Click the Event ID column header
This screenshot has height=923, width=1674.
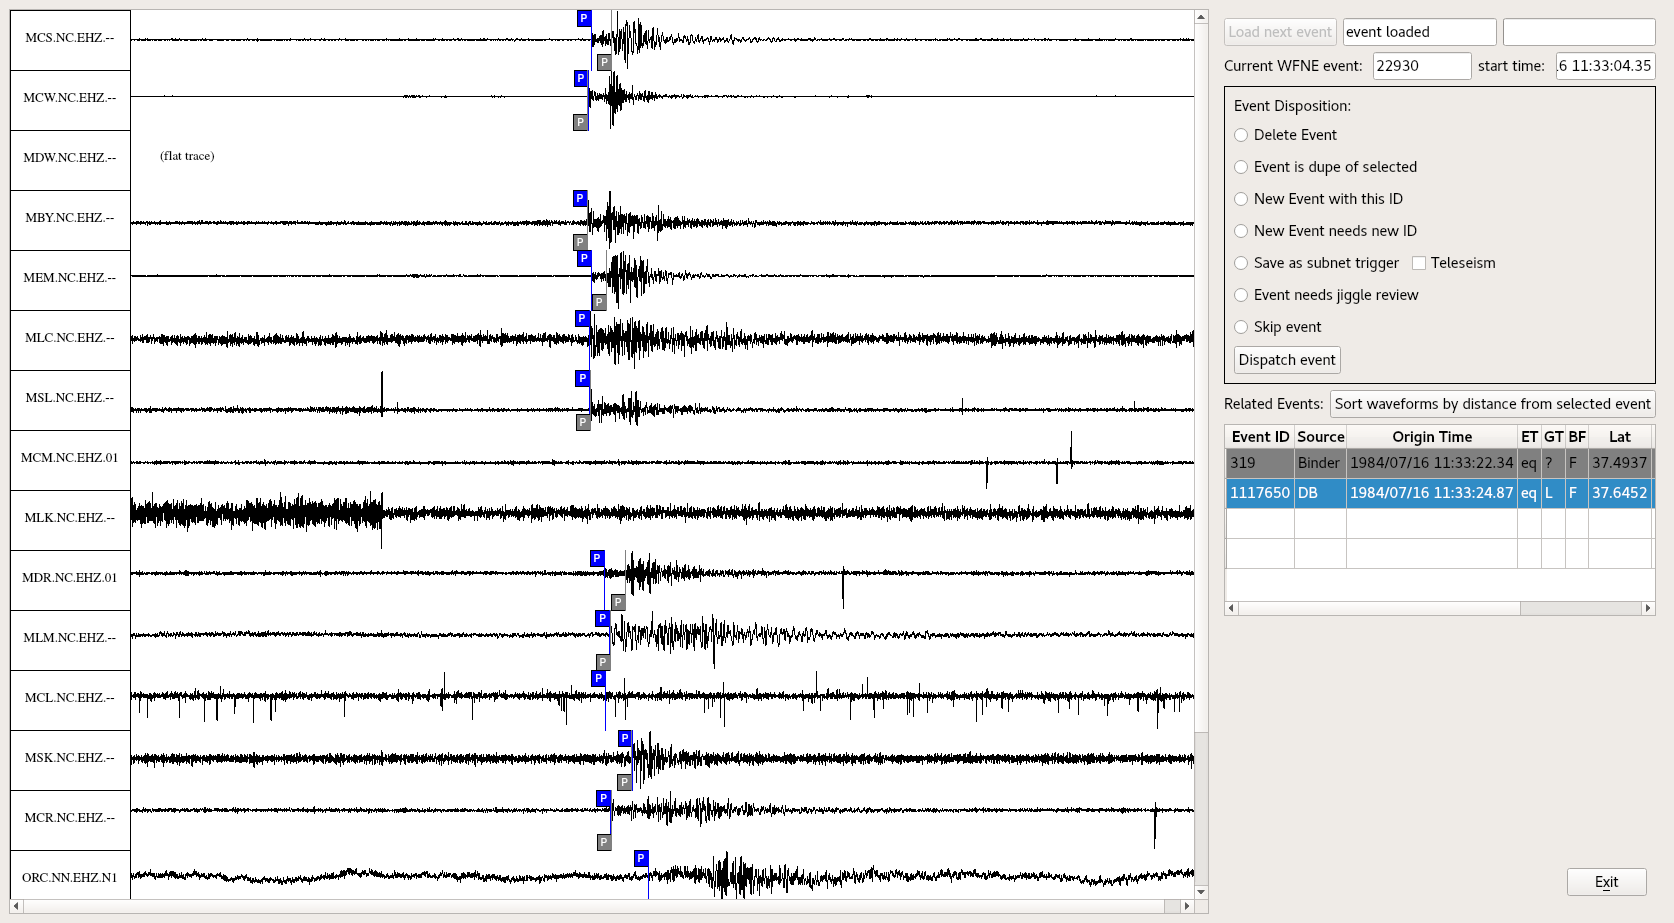click(x=1260, y=437)
